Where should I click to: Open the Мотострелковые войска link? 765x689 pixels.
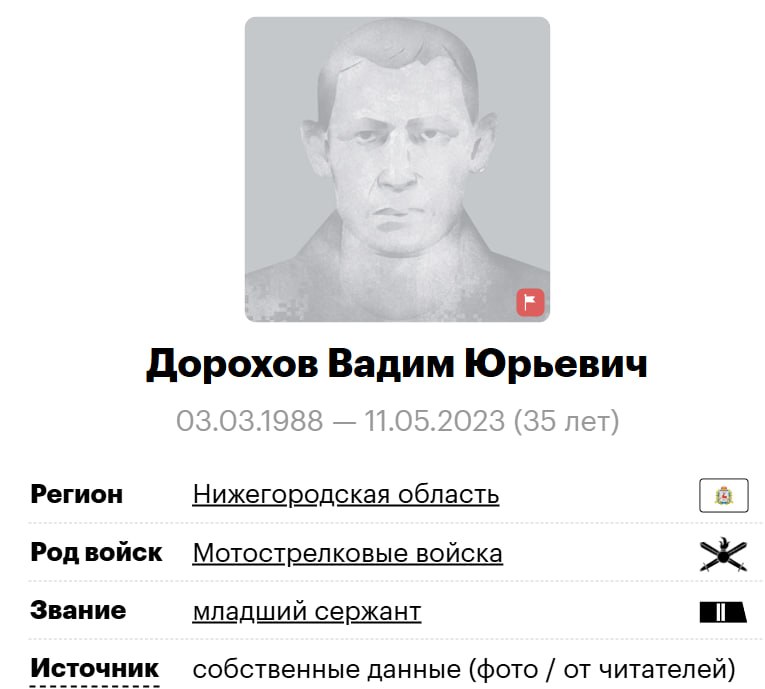click(347, 553)
